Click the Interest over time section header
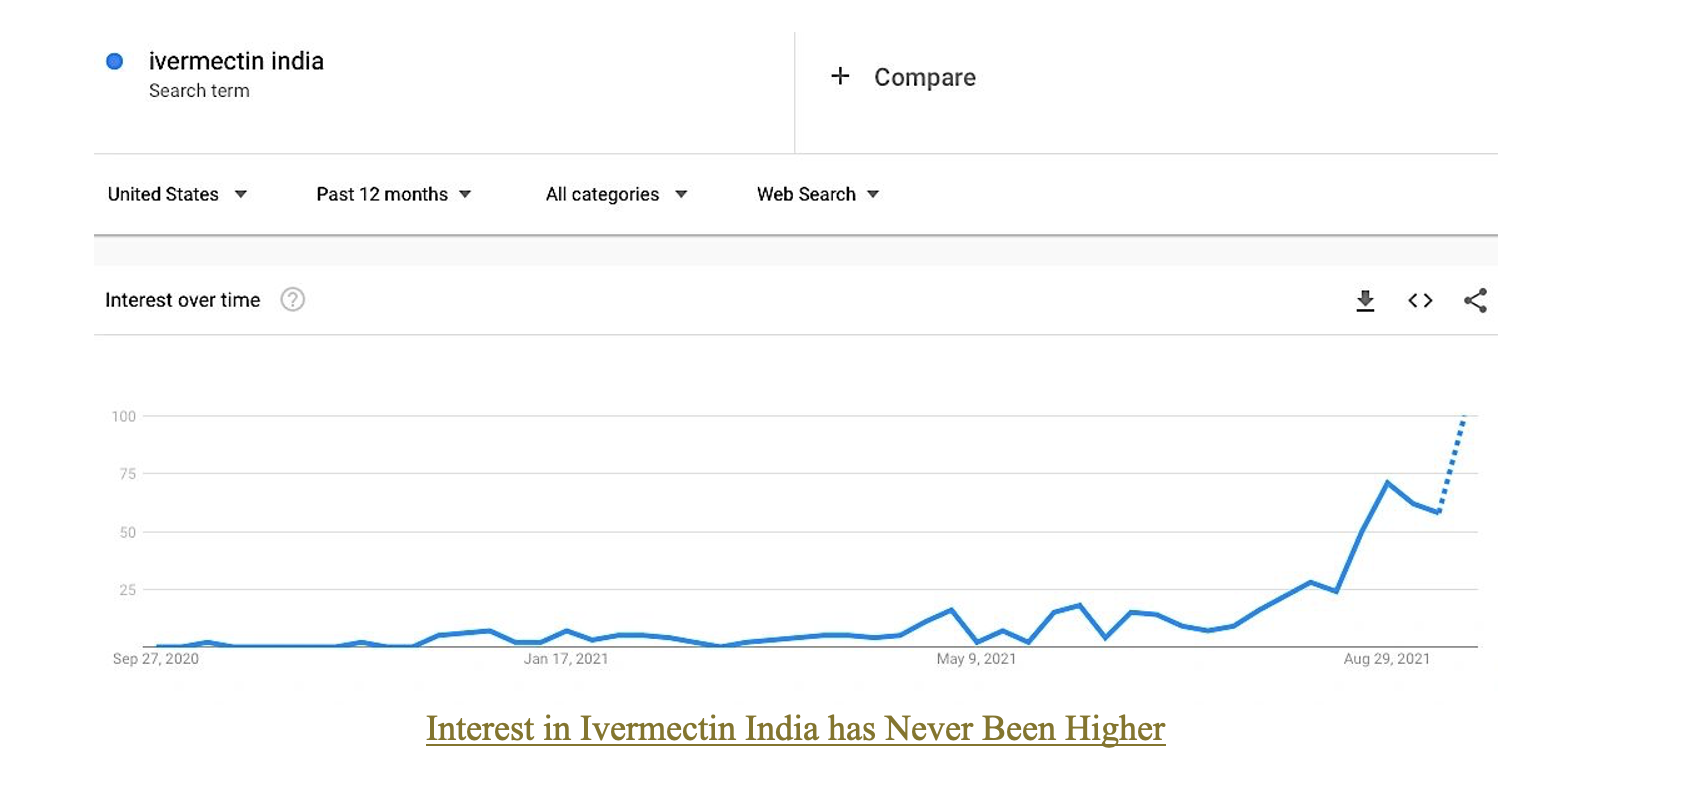The width and height of the screenshot is (1682, 796). tap(183, 300)
